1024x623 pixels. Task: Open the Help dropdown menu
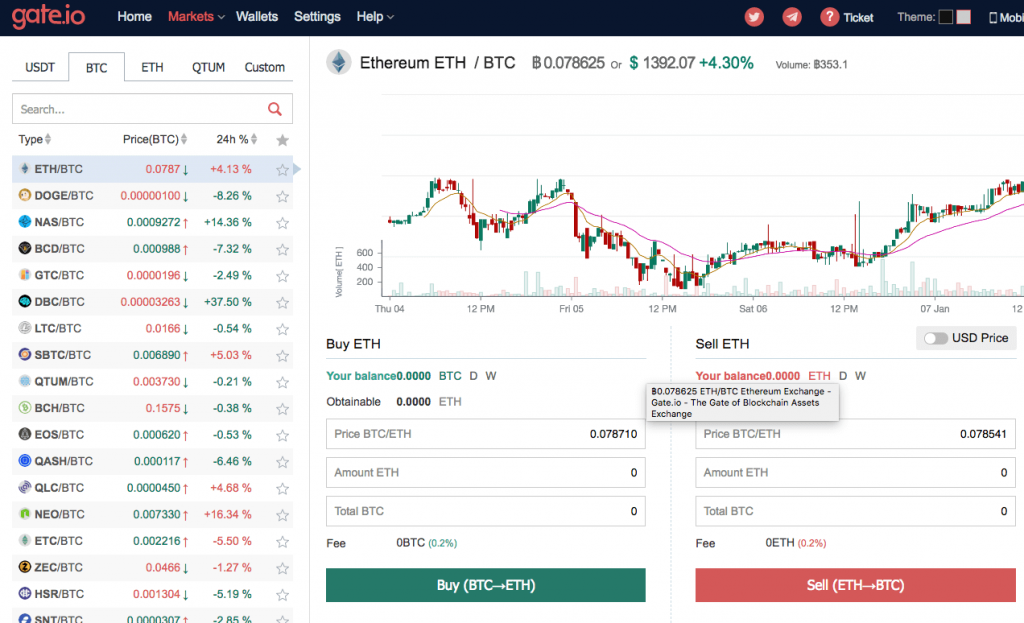pos(375,17)
